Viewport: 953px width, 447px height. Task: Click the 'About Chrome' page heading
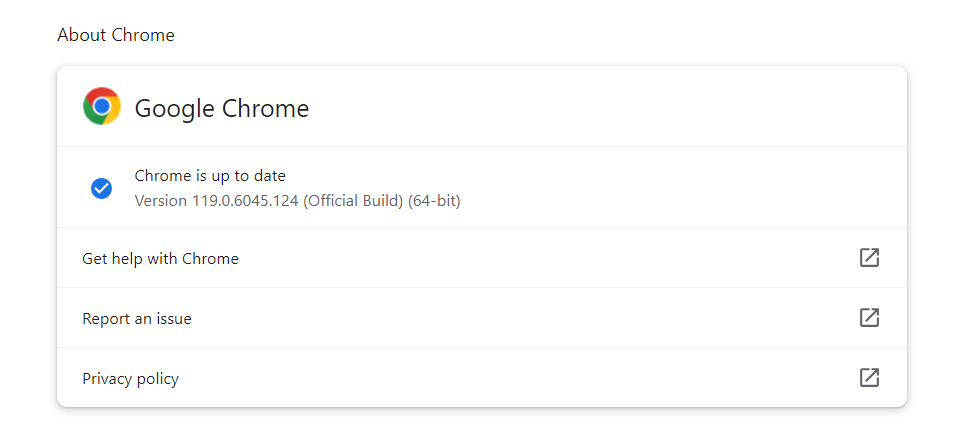tap(116, 35)
